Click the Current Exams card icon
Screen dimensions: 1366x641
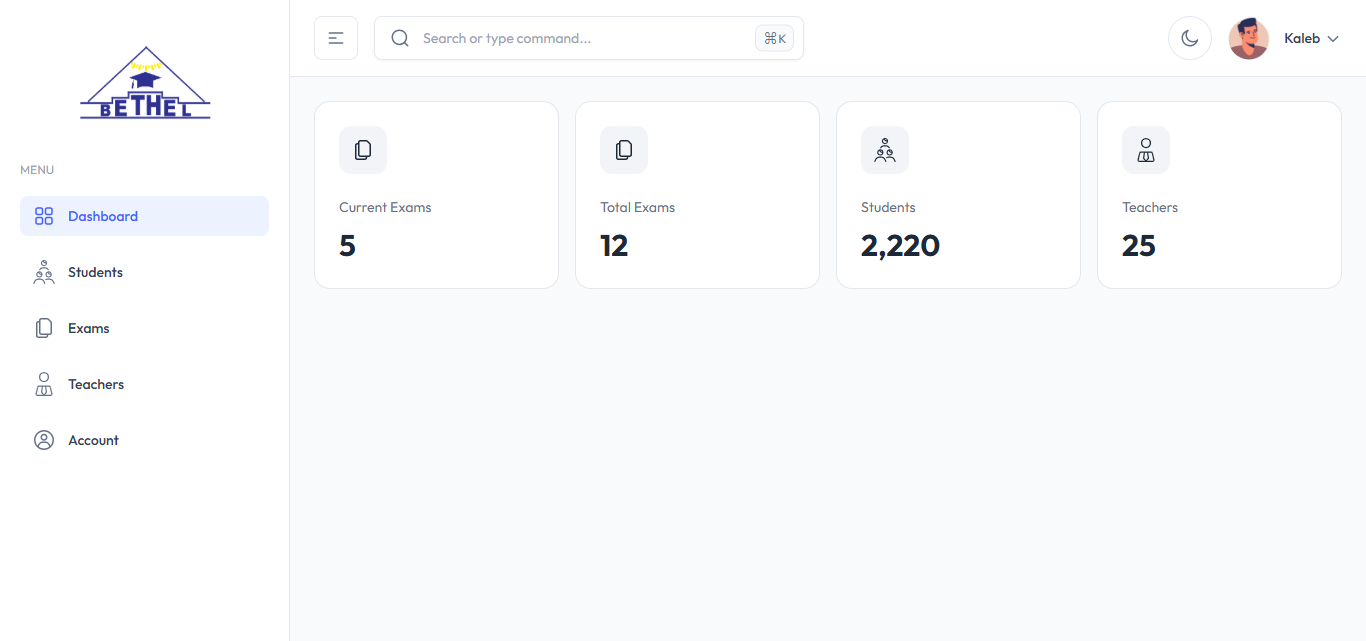tap(363, 150)
